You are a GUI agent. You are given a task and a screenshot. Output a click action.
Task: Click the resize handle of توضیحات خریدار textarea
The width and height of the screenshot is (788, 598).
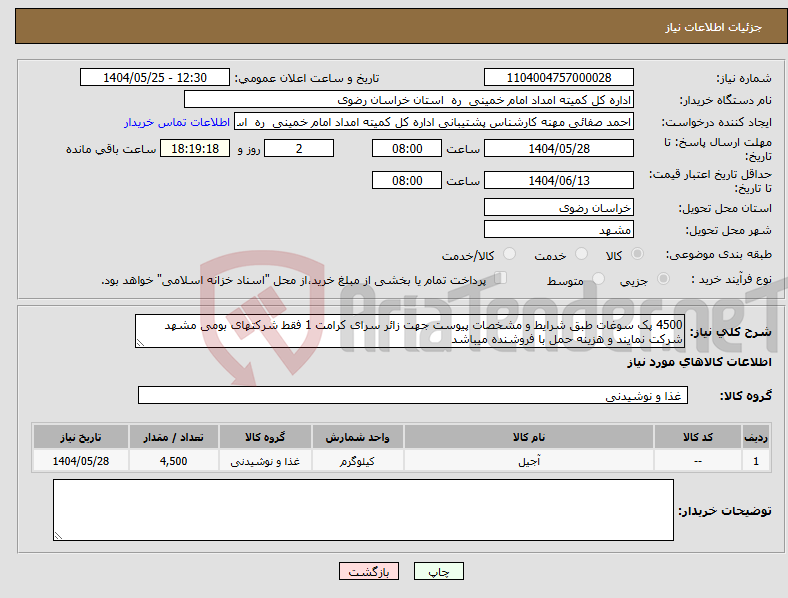[58, 536]
